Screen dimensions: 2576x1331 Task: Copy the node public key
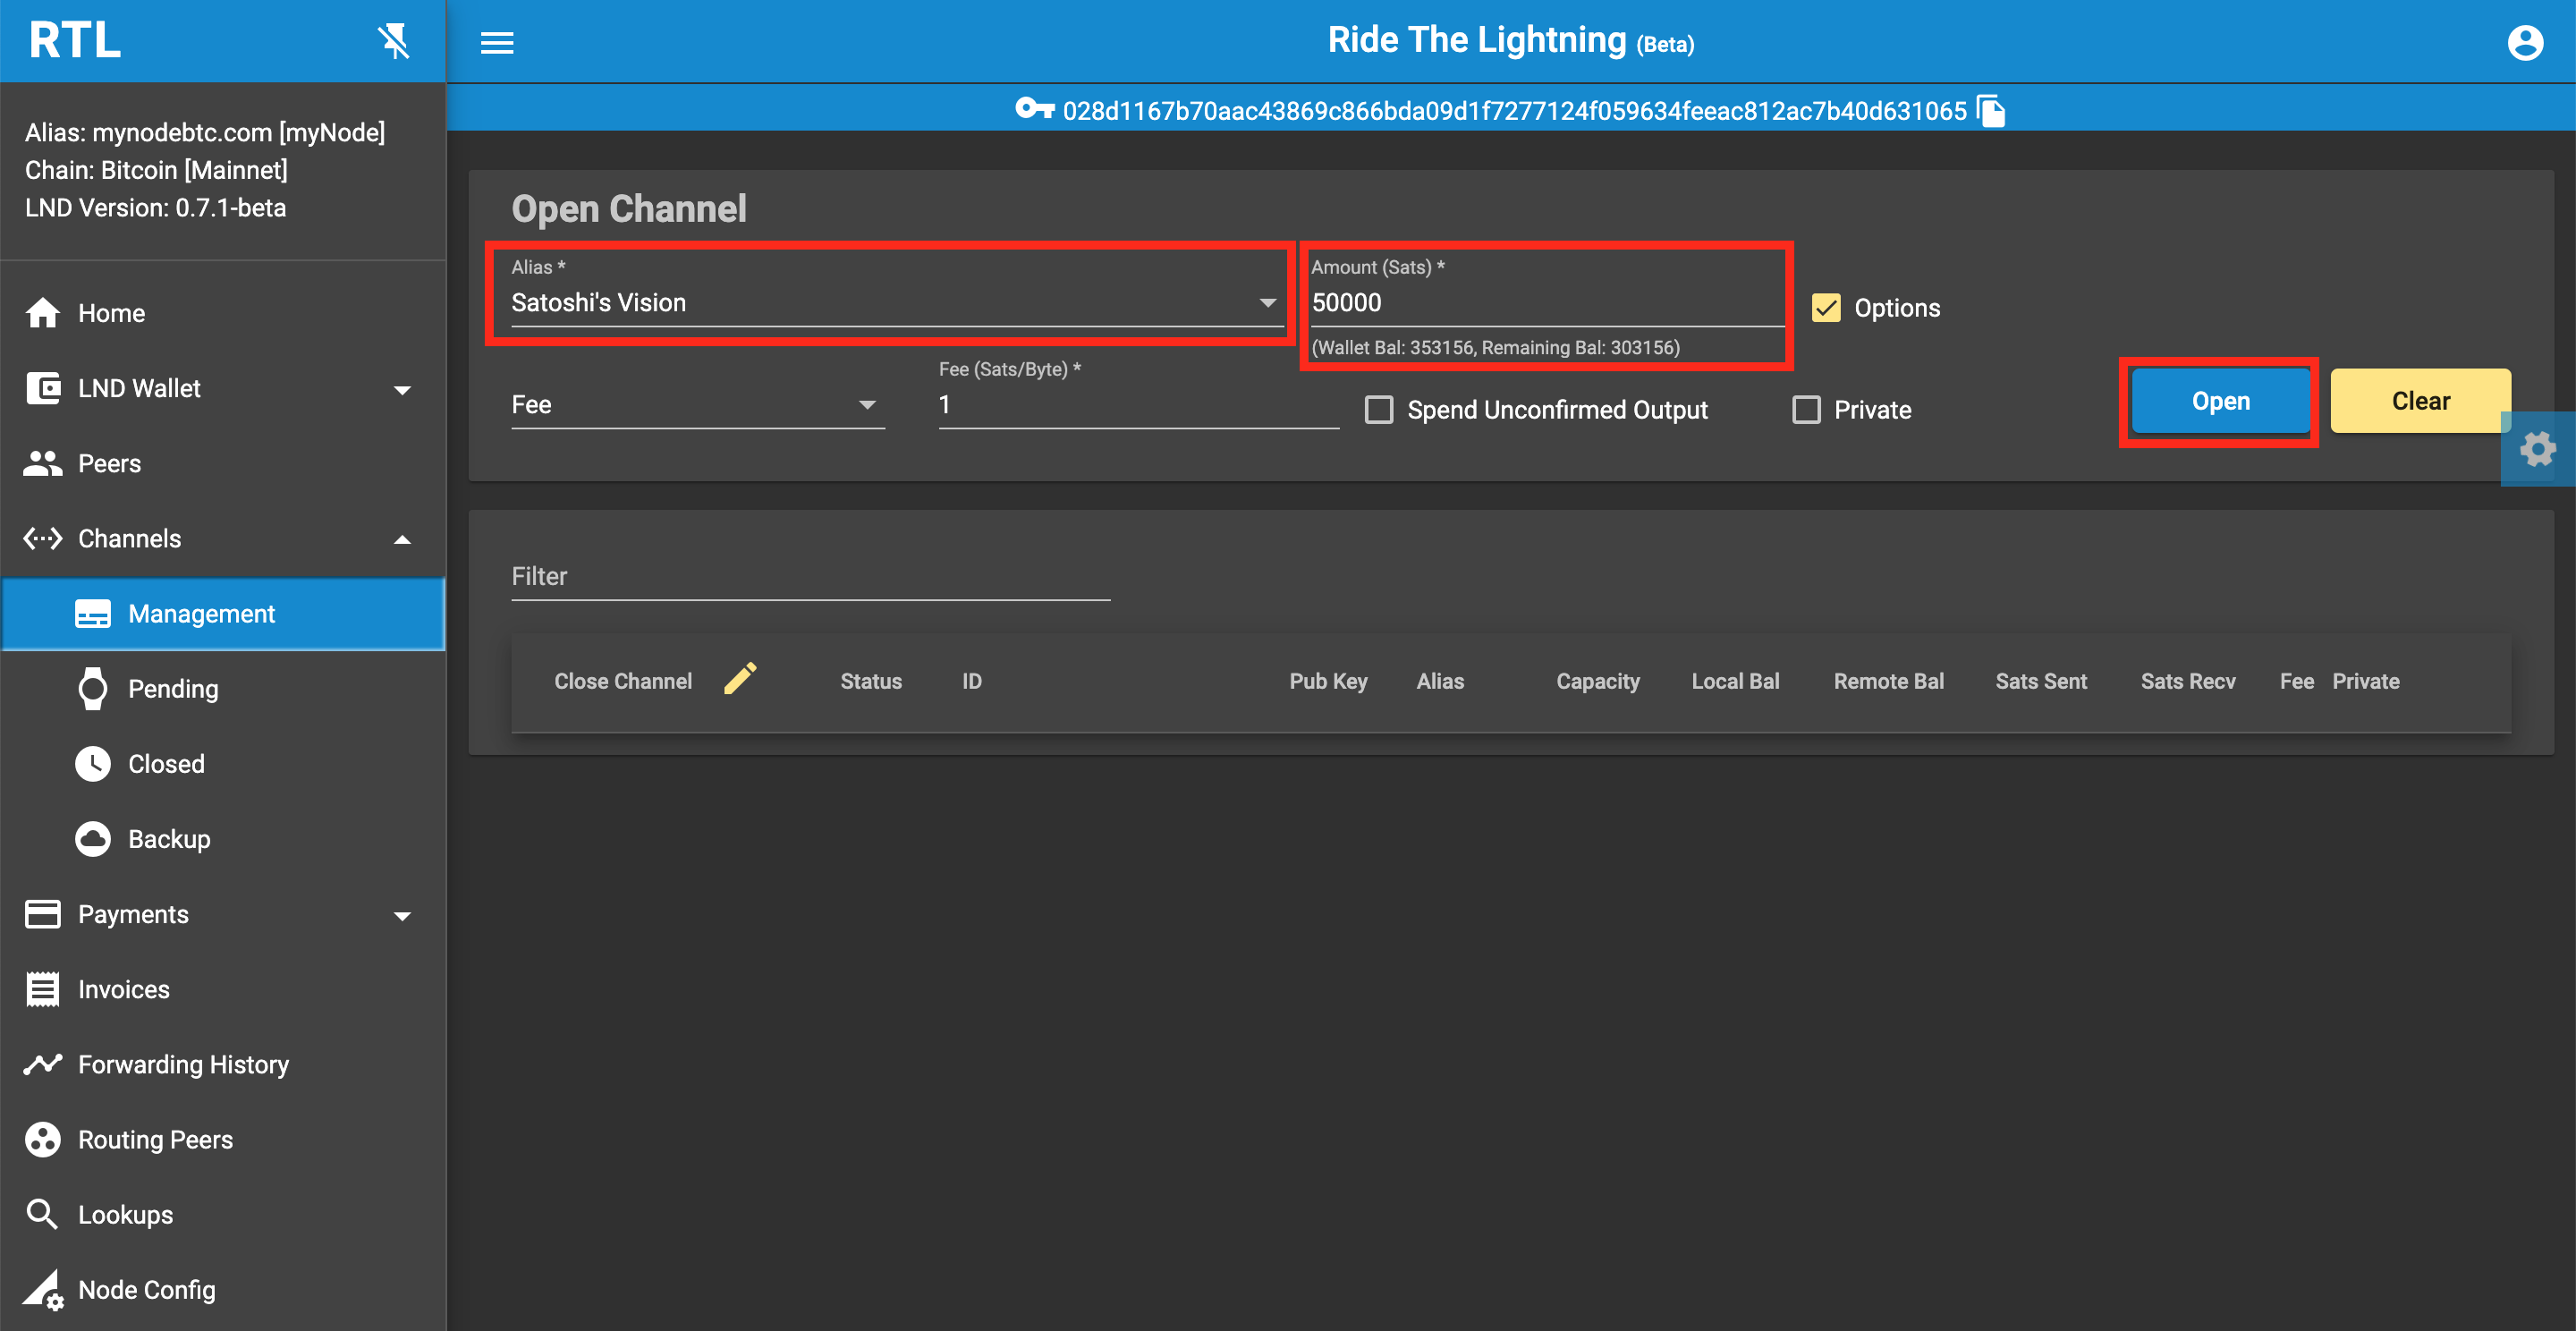[x=1992, y=111]
